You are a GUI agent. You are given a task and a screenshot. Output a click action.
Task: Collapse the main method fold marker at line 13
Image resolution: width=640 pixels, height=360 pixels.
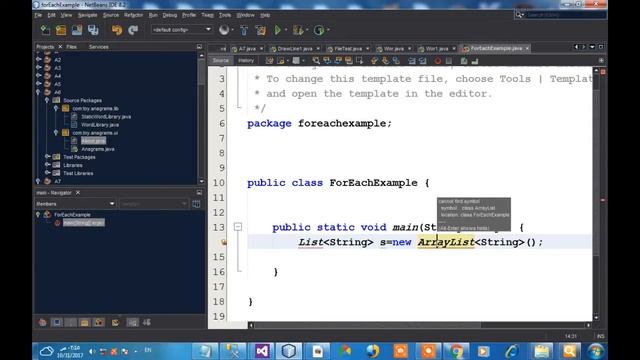[238, 227]
